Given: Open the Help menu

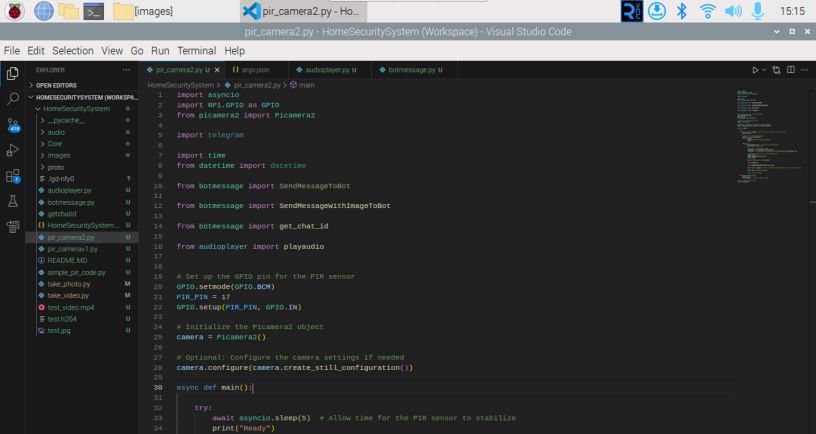Looking at the screenshot, I should point(234,50).
